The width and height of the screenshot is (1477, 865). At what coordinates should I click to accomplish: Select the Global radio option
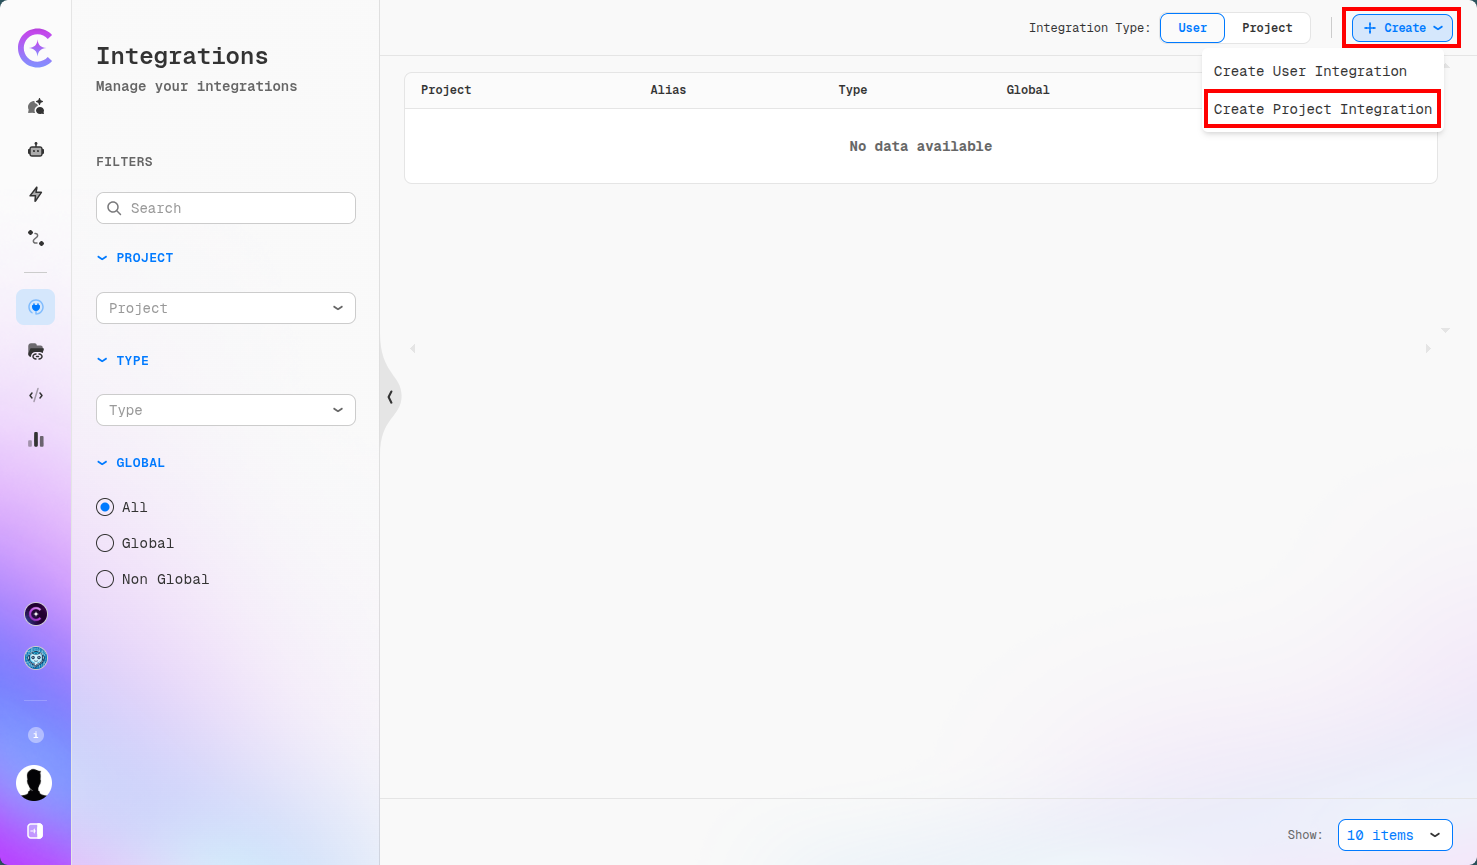[x=105, y=543]
